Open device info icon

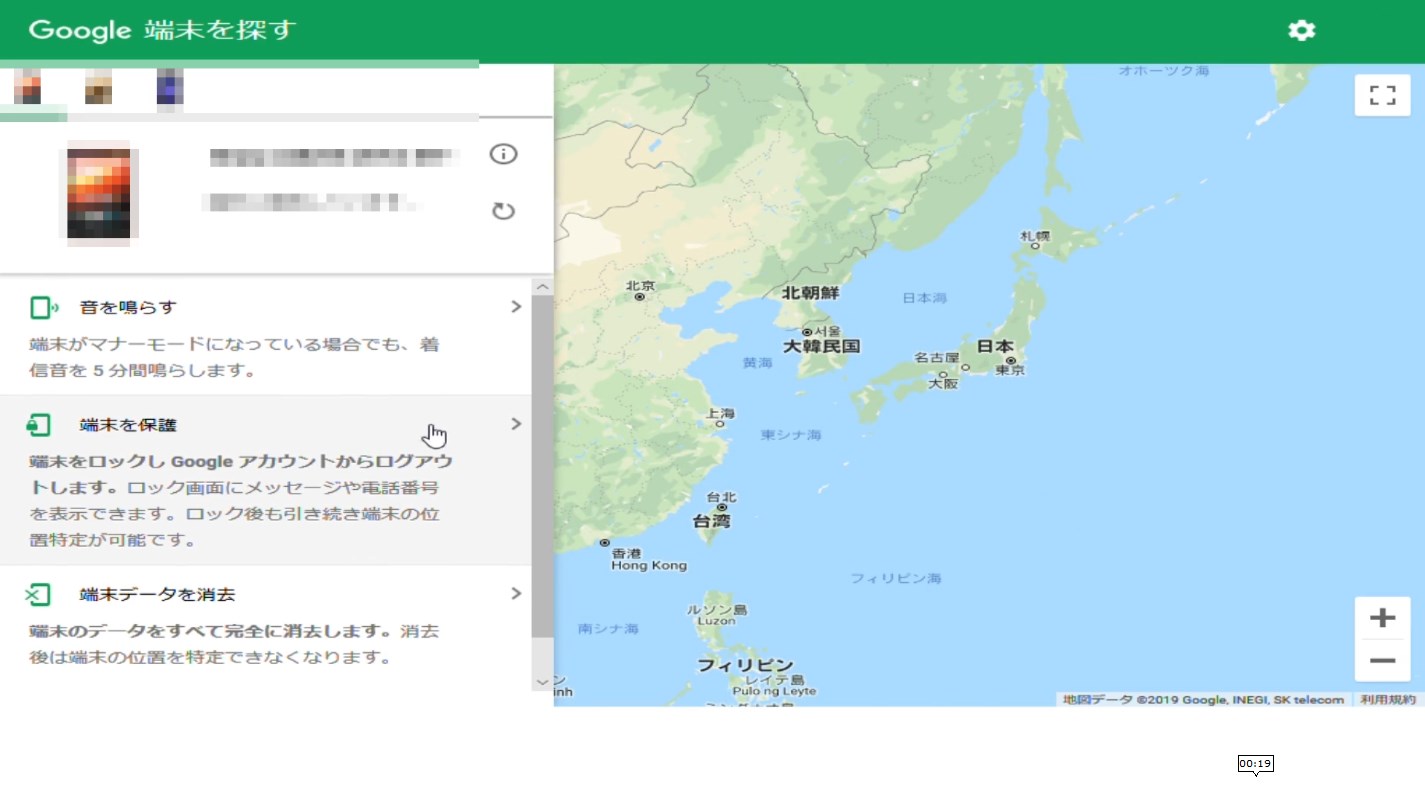(503, 154)
